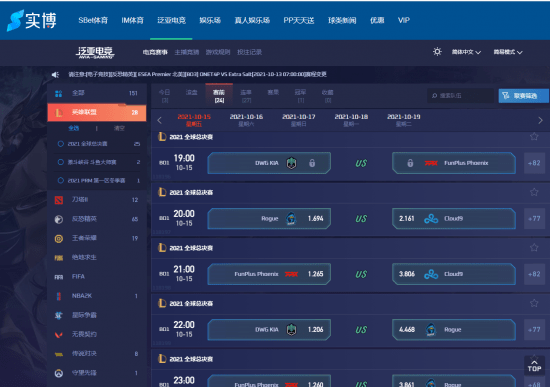Click 清空 to clear league selection
Image resolution: width=550 pixels, height=387 pixels.
(119, 128)
